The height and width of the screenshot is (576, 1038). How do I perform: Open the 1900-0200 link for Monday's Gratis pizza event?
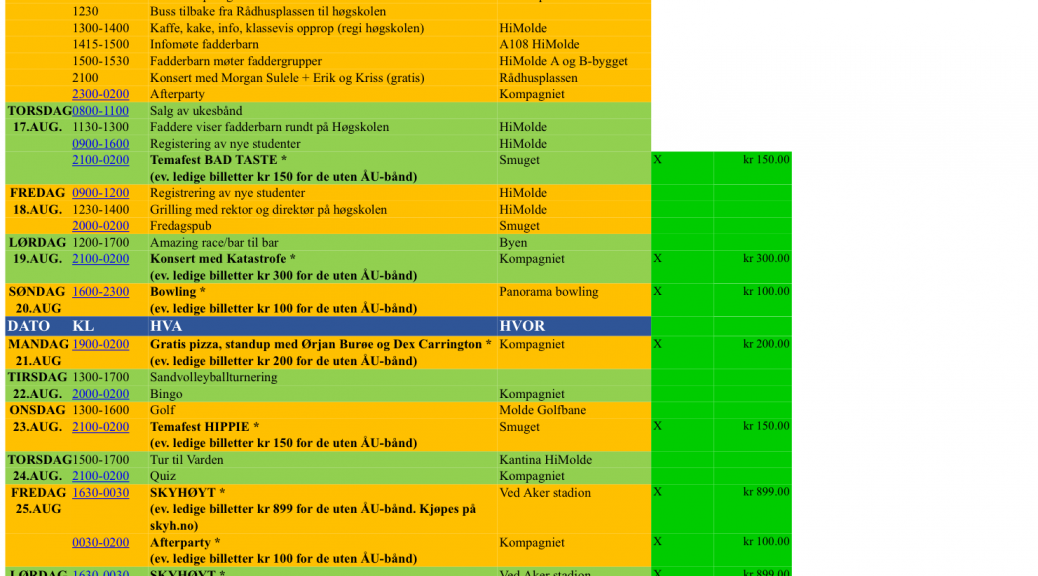coord(100,344)
